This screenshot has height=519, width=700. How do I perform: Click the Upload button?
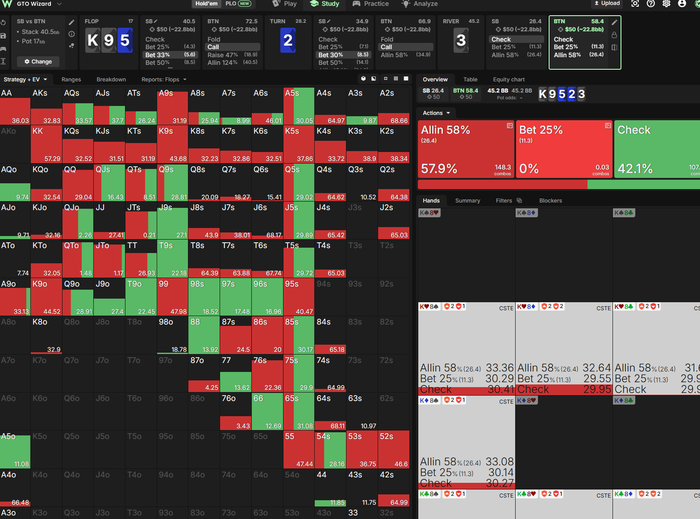tap(607, 4)
